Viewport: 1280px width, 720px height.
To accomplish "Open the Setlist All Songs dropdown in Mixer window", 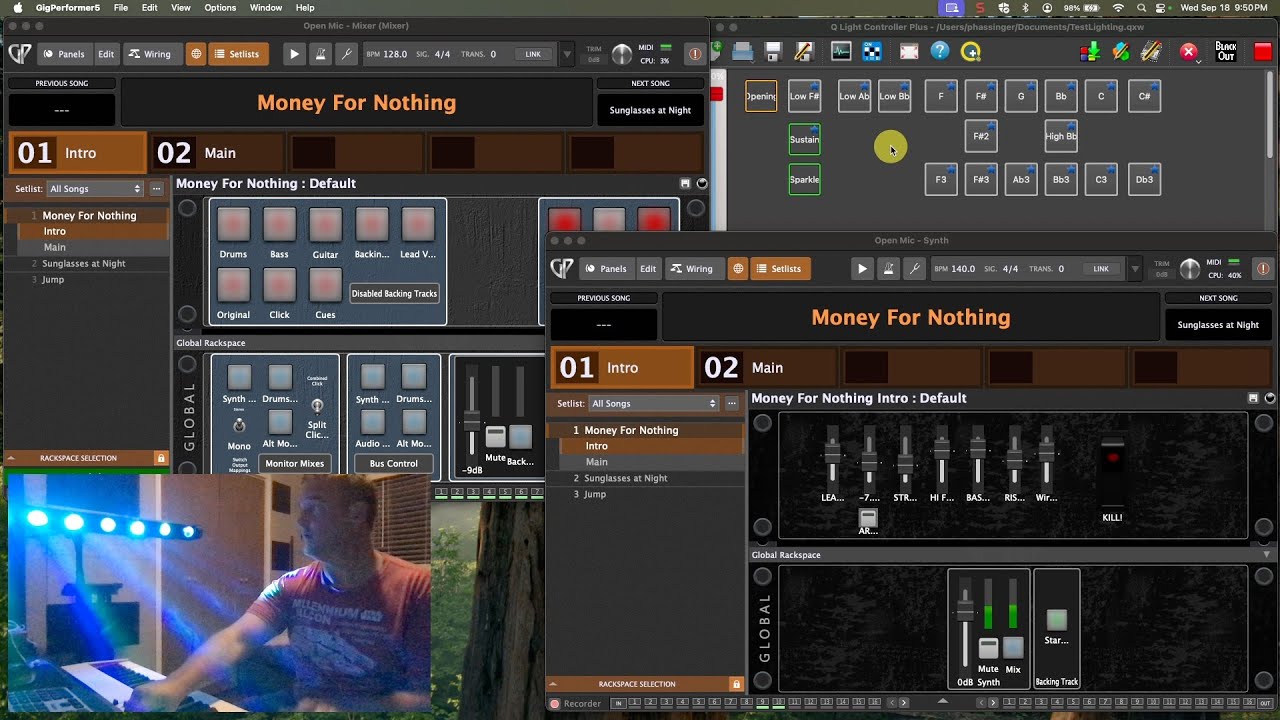I will (x=95, y=188).
